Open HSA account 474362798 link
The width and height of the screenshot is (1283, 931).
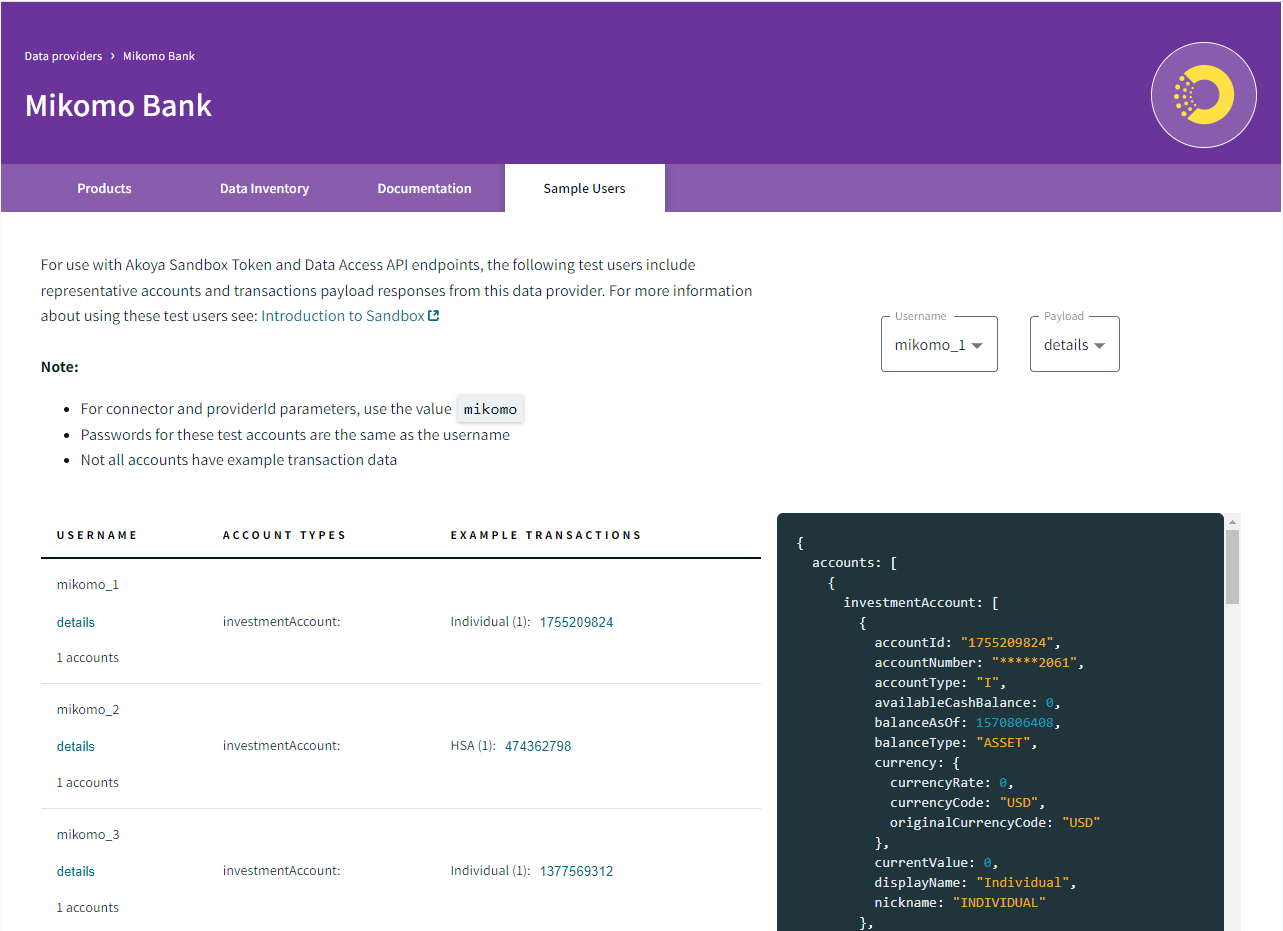click(x=538, y=746)
